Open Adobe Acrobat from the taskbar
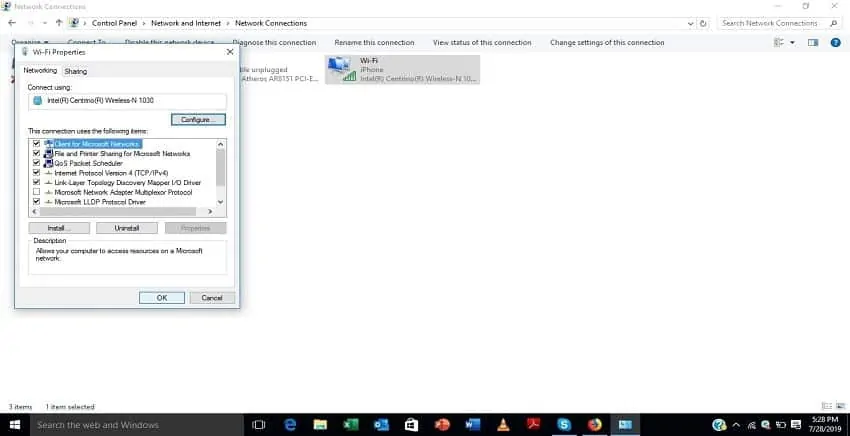 pos(533,425)
